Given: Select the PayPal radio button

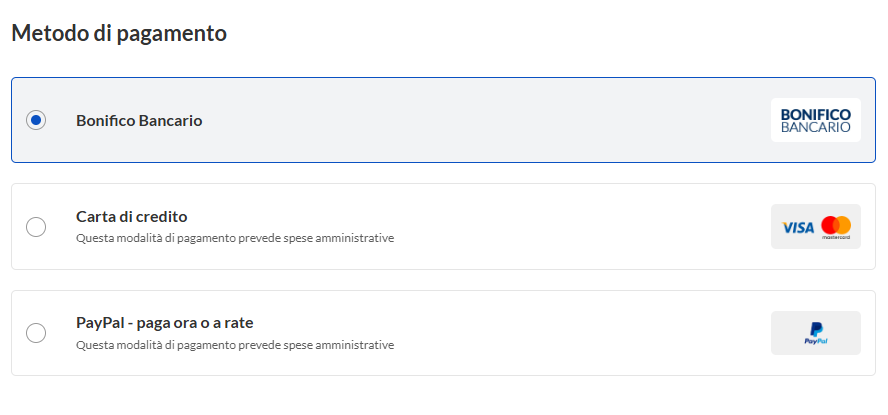Looking at the screenshot, I should [36, 333].
